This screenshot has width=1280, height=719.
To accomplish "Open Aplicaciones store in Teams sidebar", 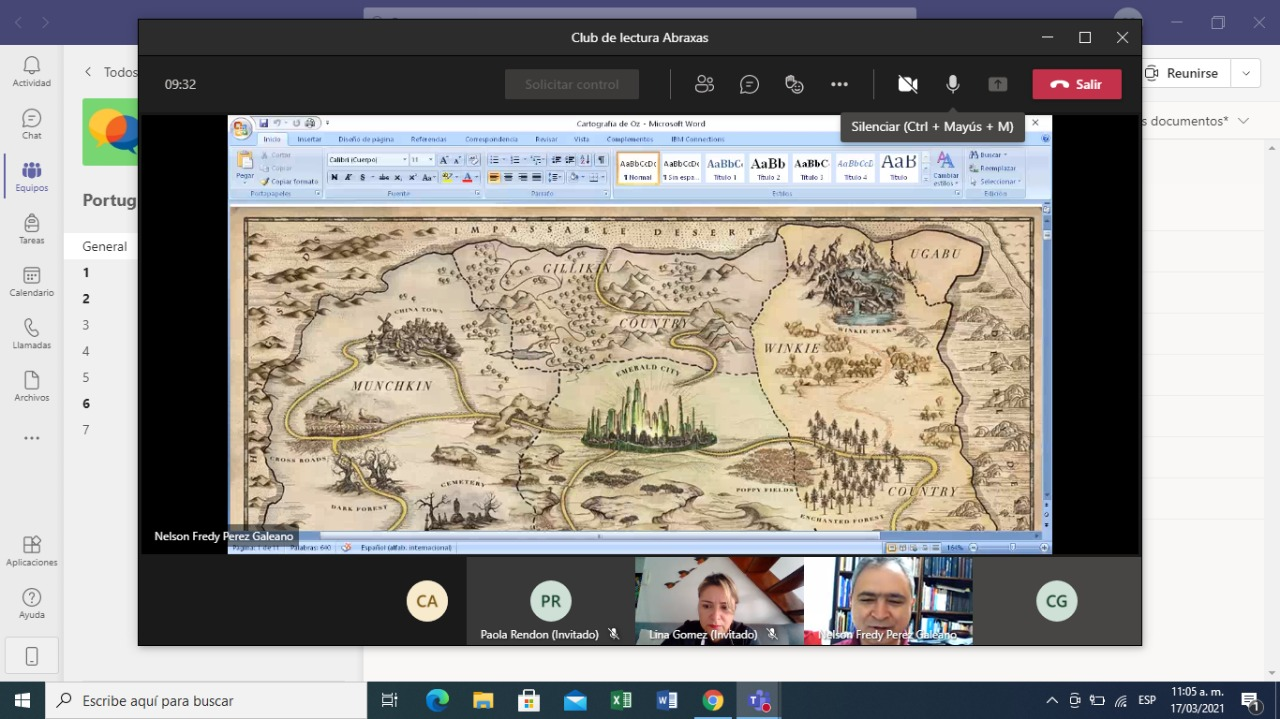I will (32, 551).
